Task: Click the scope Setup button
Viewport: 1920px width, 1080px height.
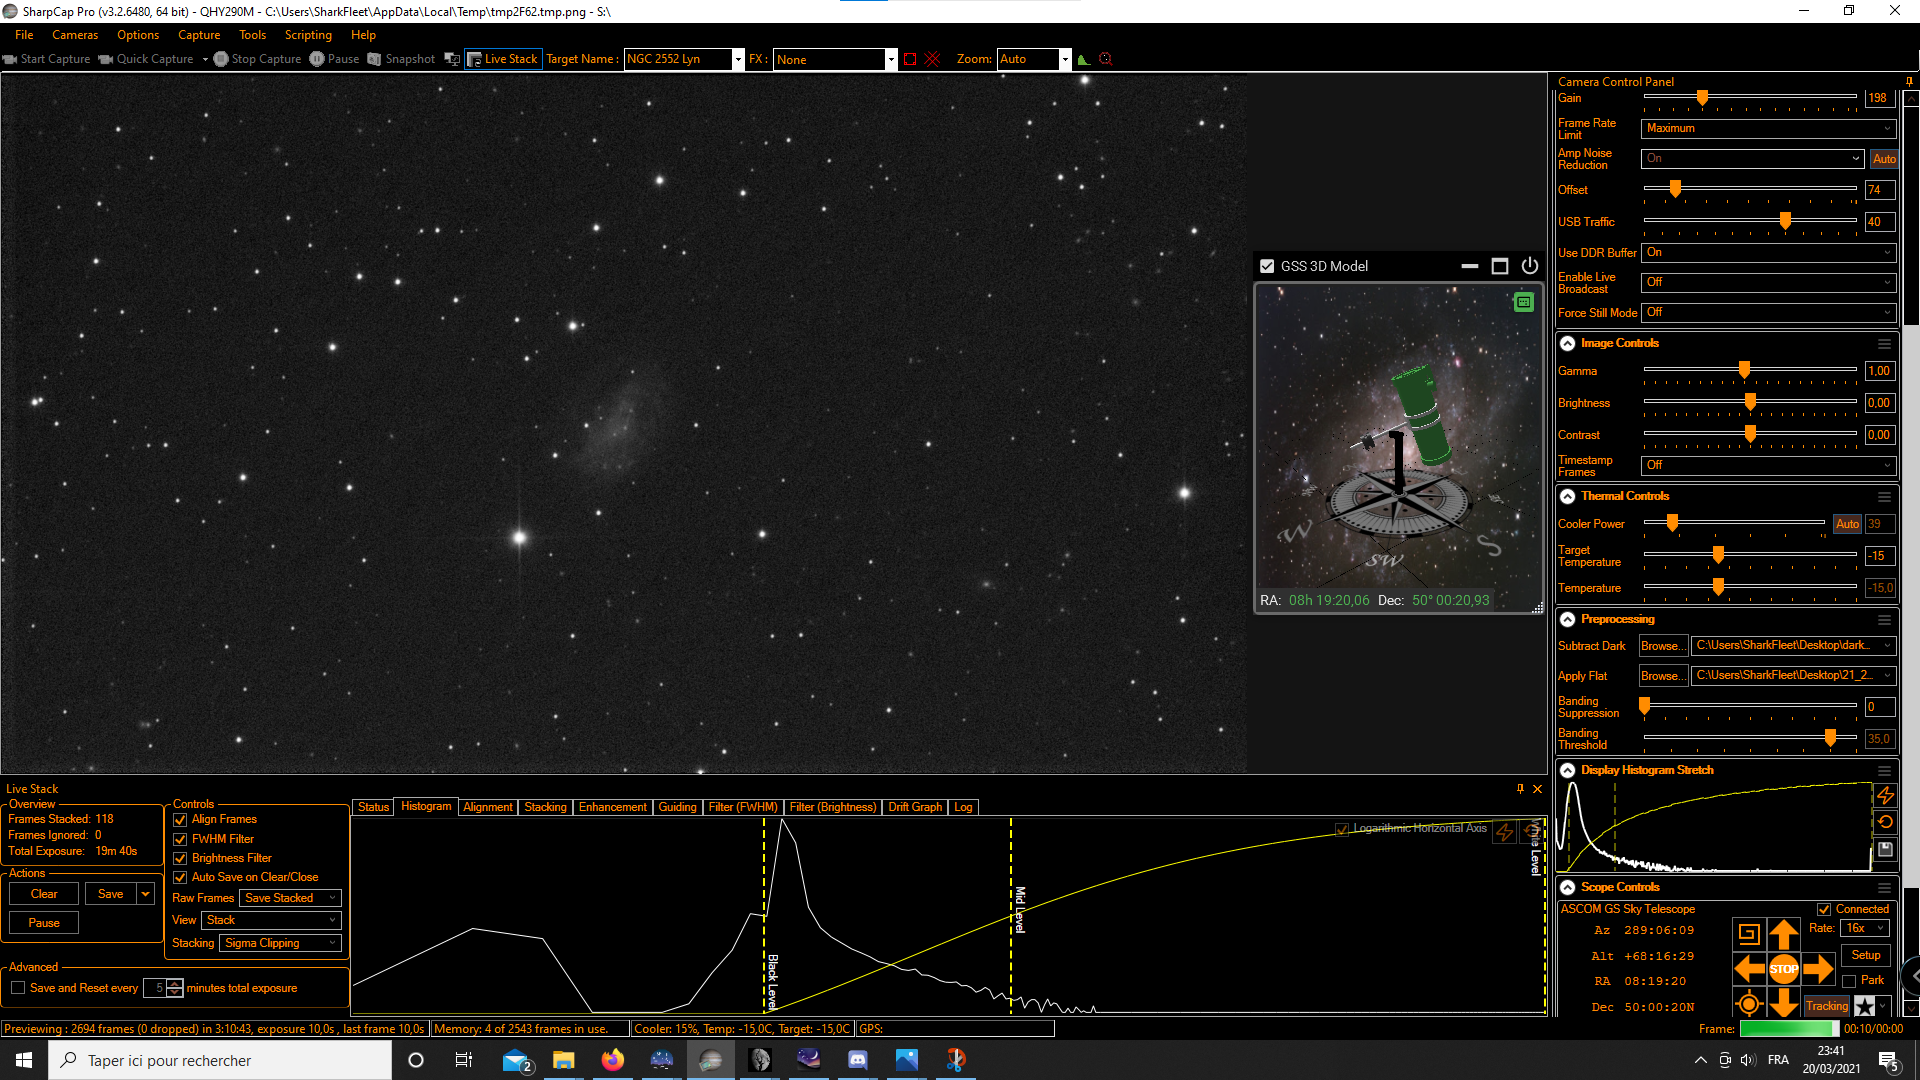Action: (x=1866, y=955)
